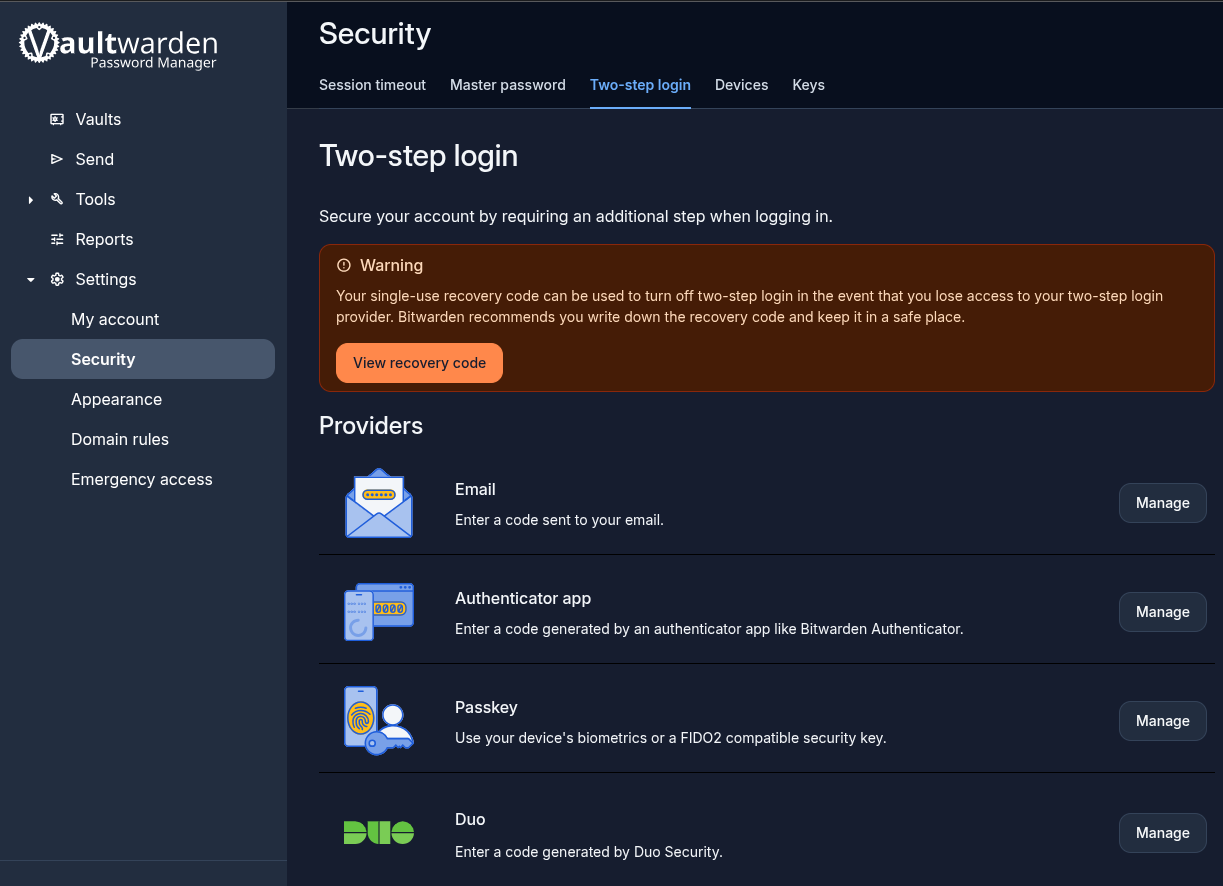The image size is (1223, 886).
Task: Click 'Enter a code sent to your email.'
Action: [559, 520]
